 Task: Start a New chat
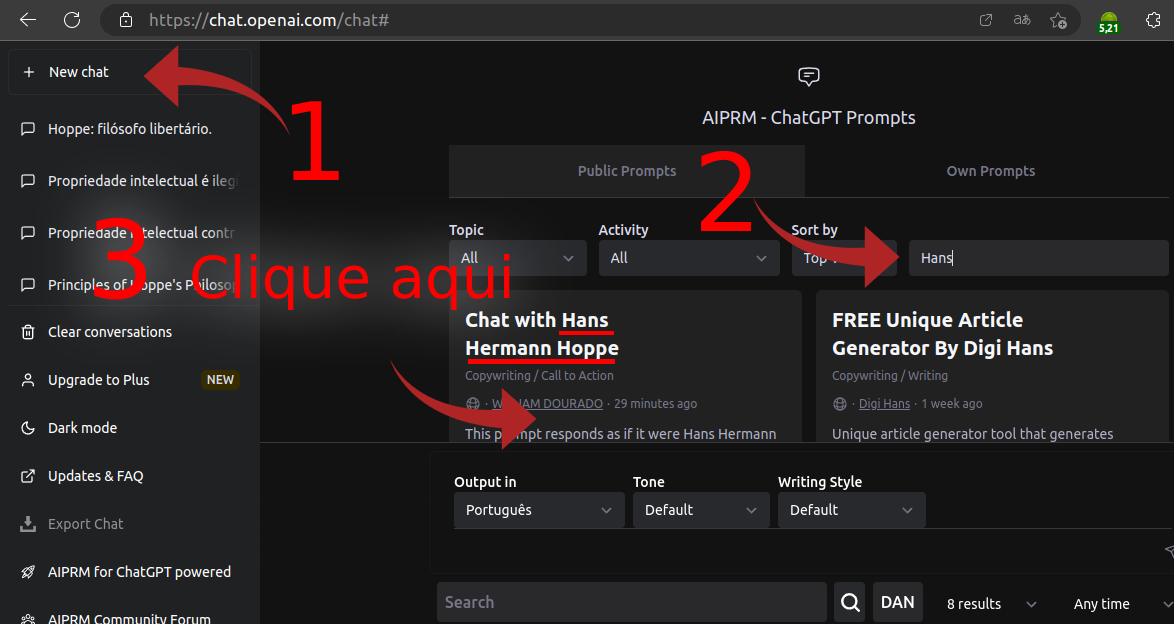[x=130, y=72]
